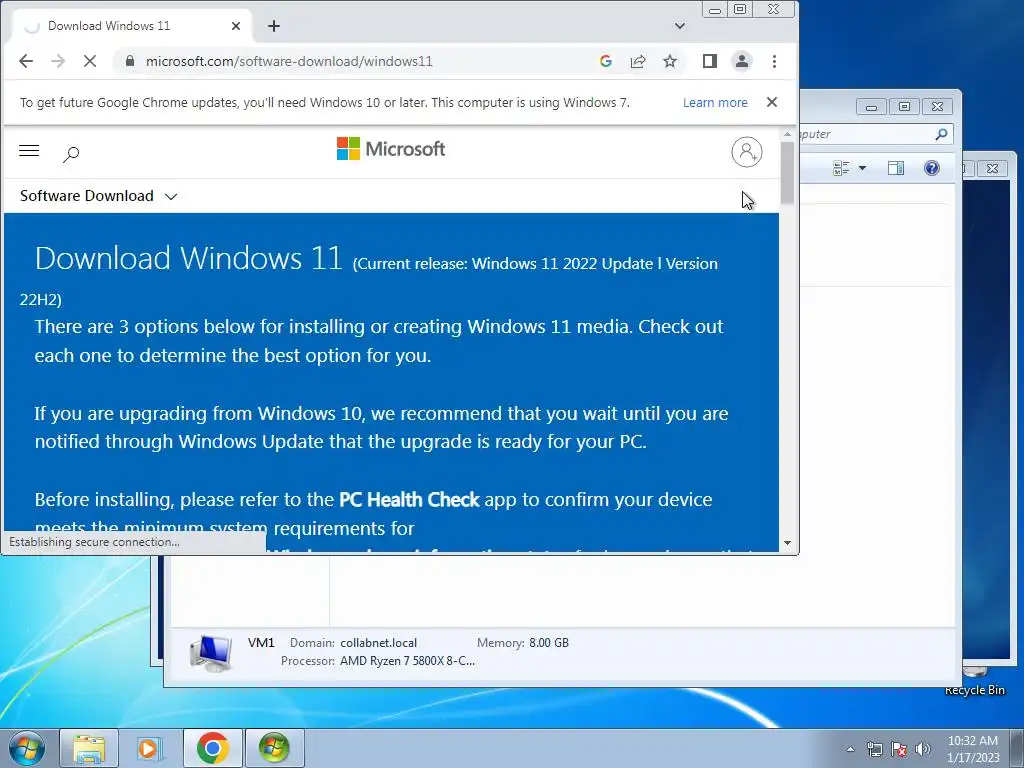Select the Recycle Bin desktop icon
The width and height of the screenshot is (1024, 768).
click(x=974, y=684)
